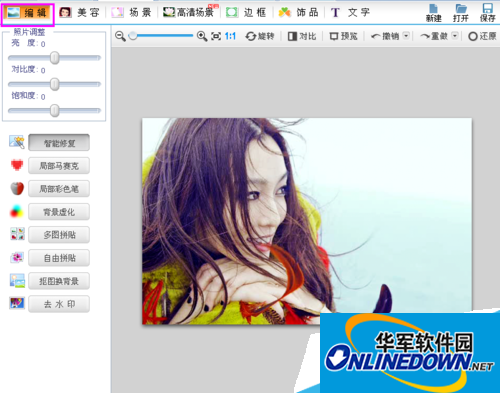Click the 保存 (Save) disk icon
The image size is (500, 393).
487,13
